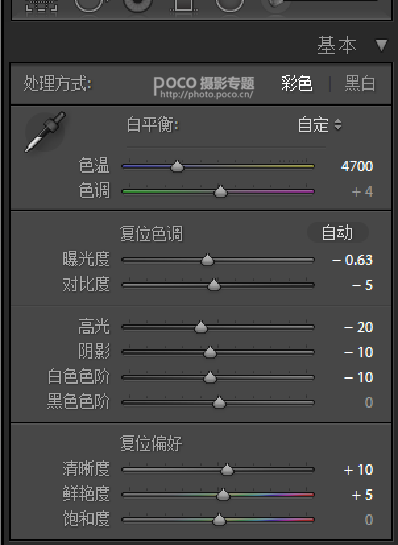Collapse the 基本 panel triangle

381,45
